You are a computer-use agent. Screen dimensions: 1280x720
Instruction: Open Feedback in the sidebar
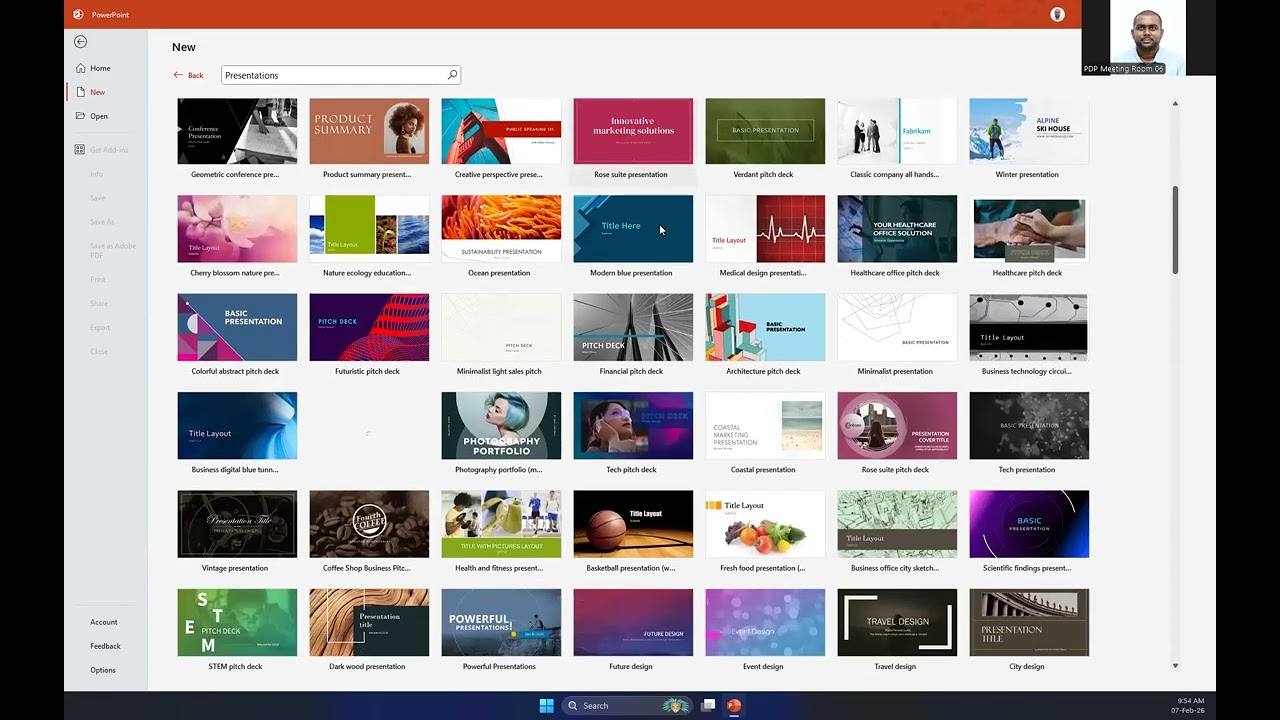tap(105, 646)
